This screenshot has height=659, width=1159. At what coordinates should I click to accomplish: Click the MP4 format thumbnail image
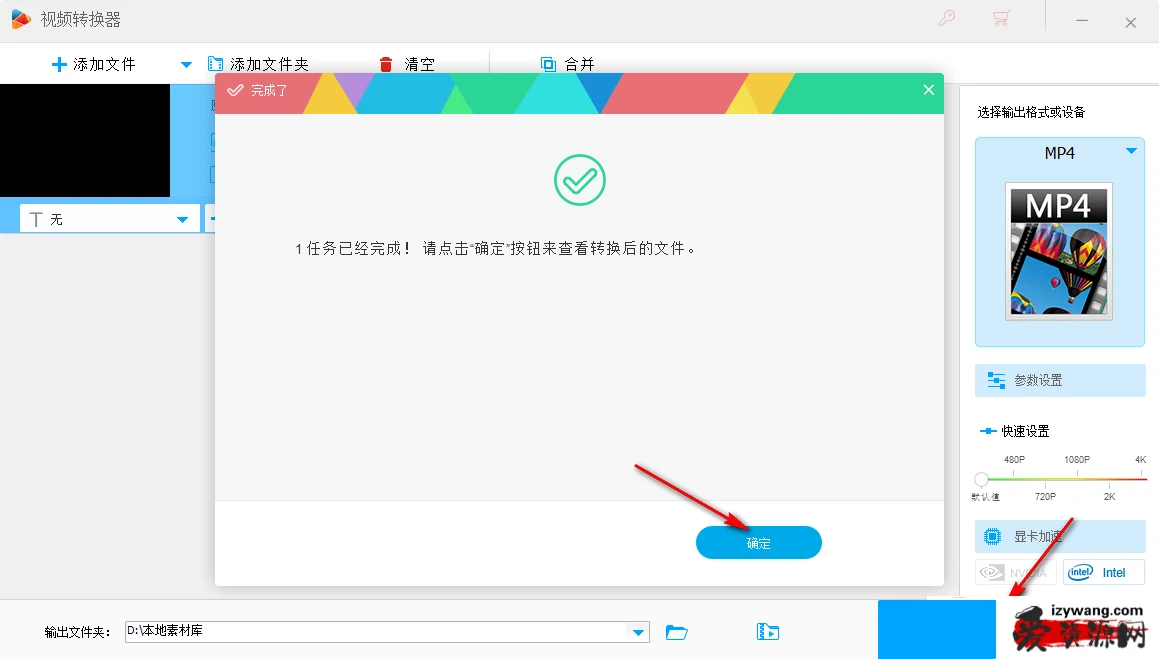point(1059,251)
